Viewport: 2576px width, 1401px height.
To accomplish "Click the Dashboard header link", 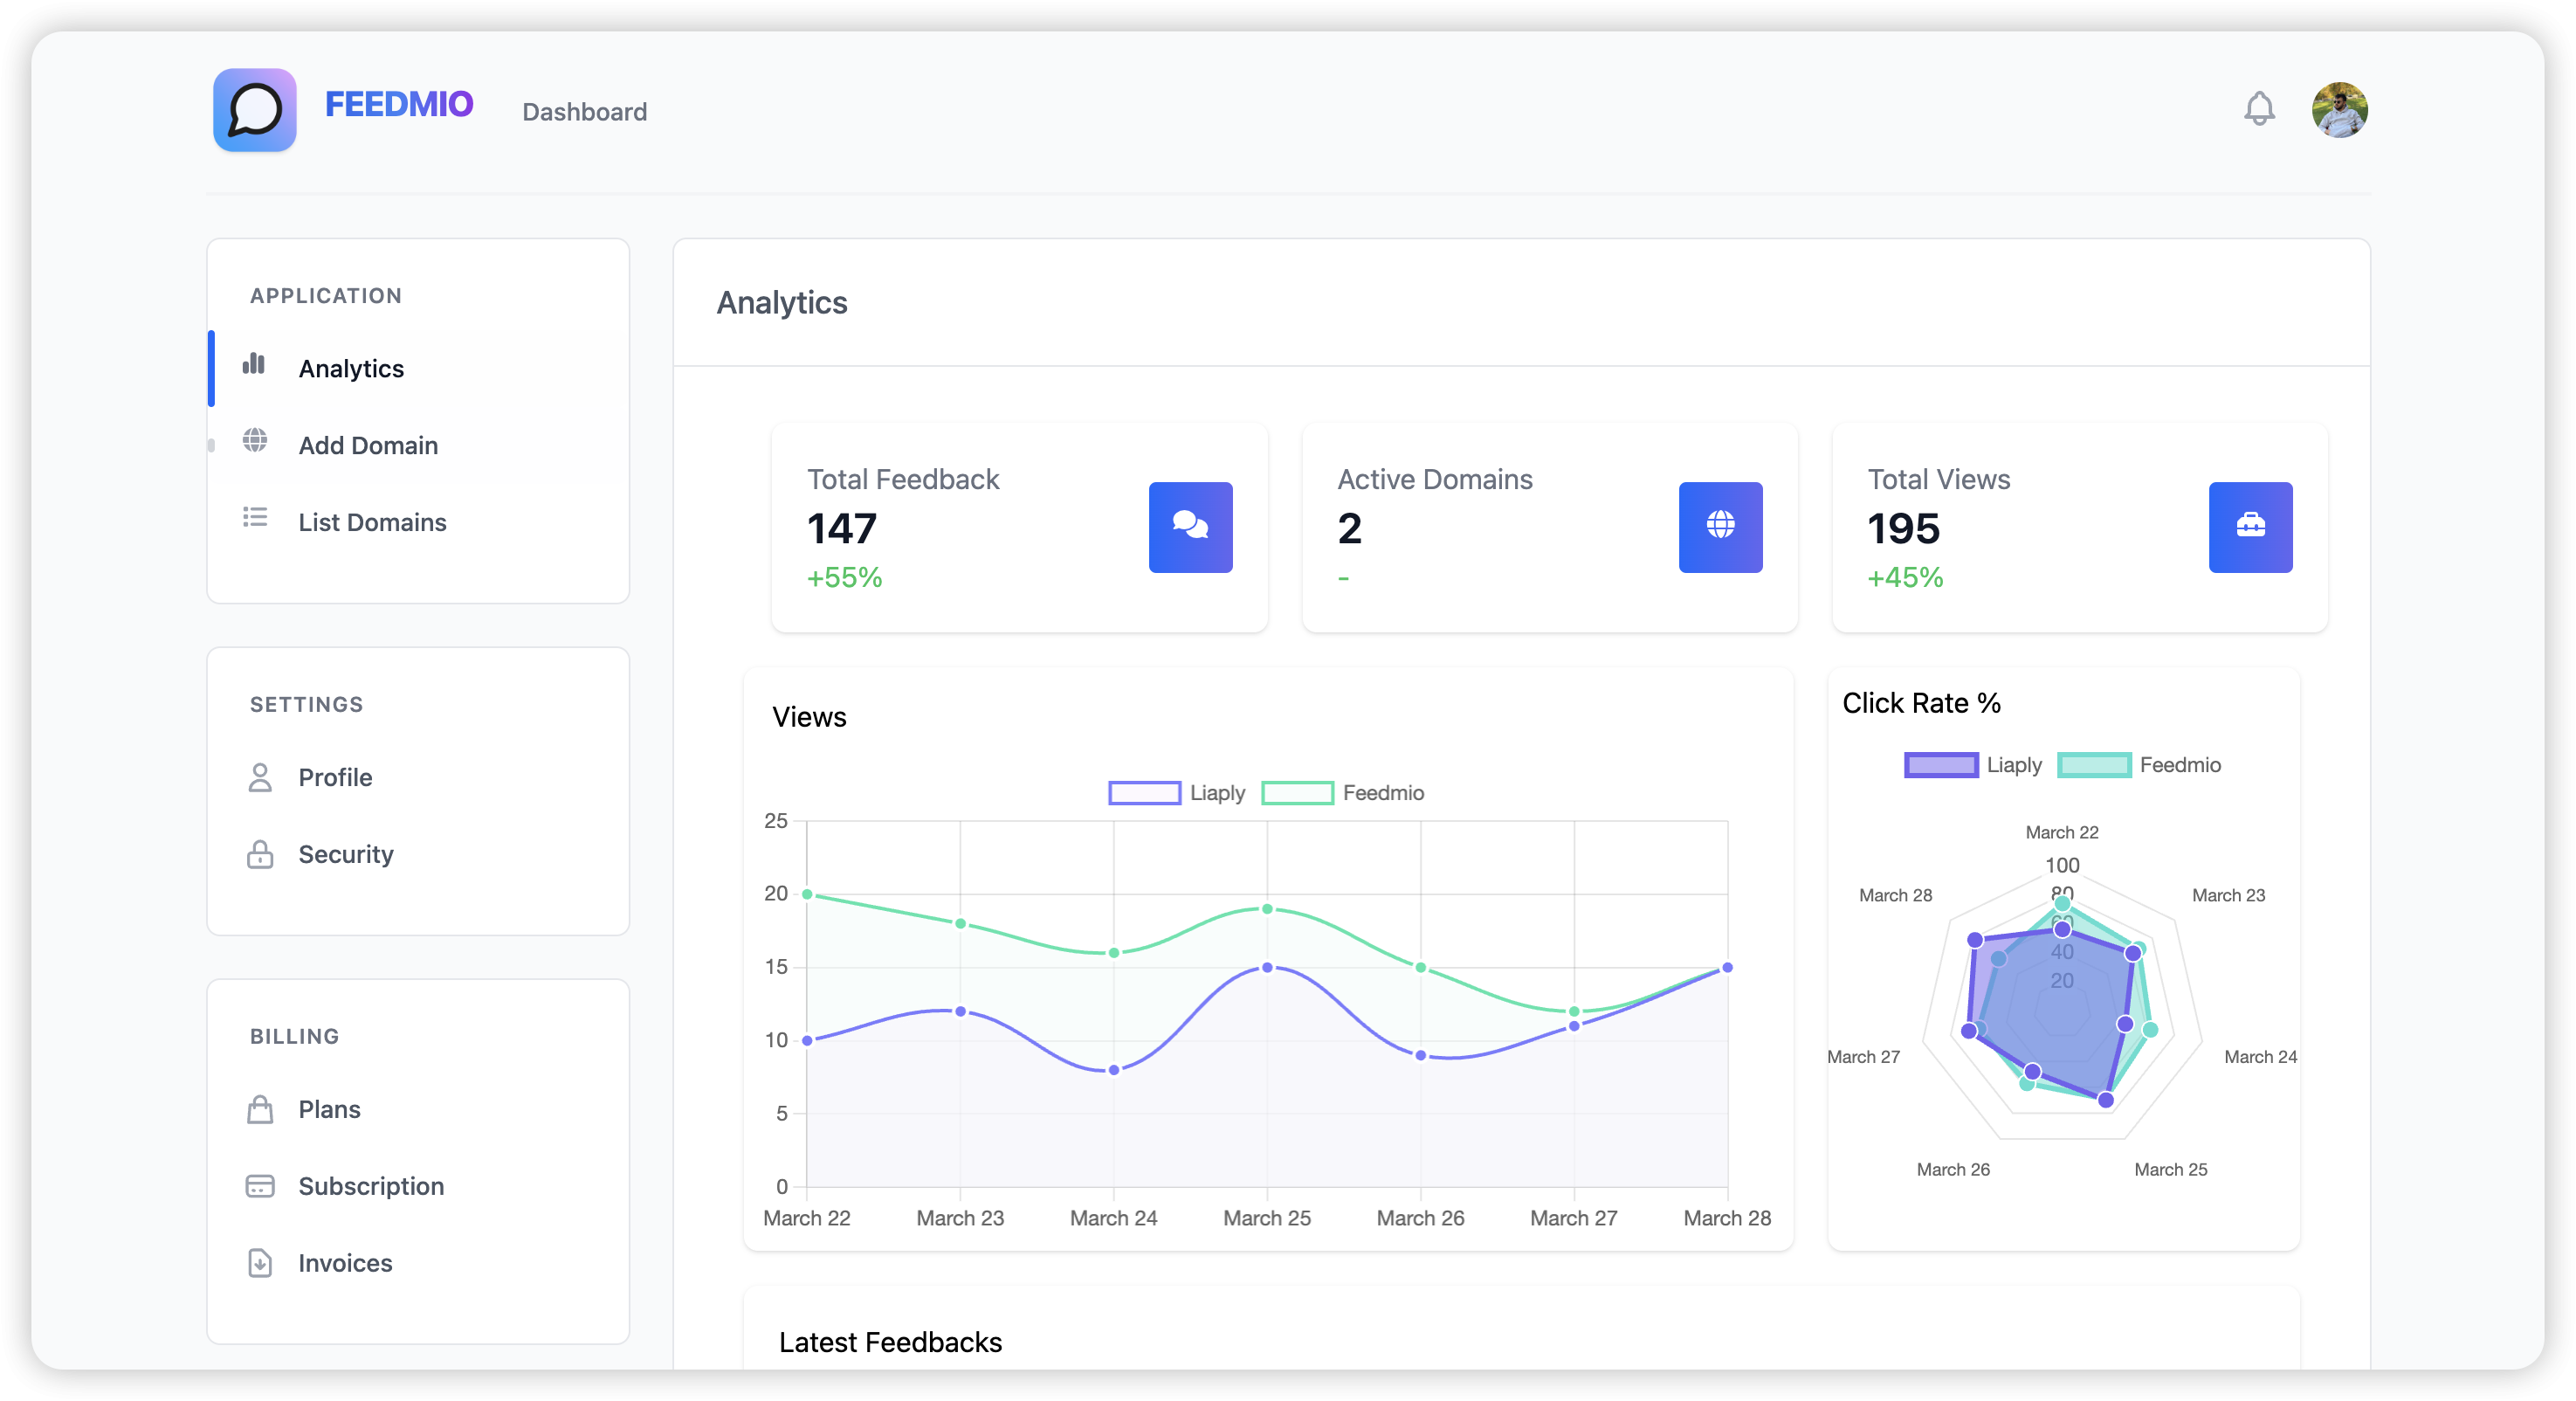I will tap(584, 112).
